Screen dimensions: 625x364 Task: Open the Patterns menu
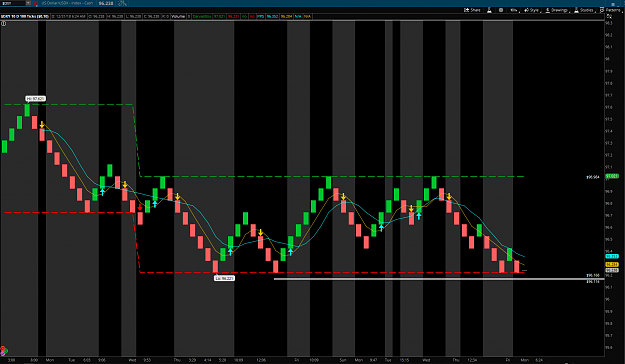click(x=612, y=10)
